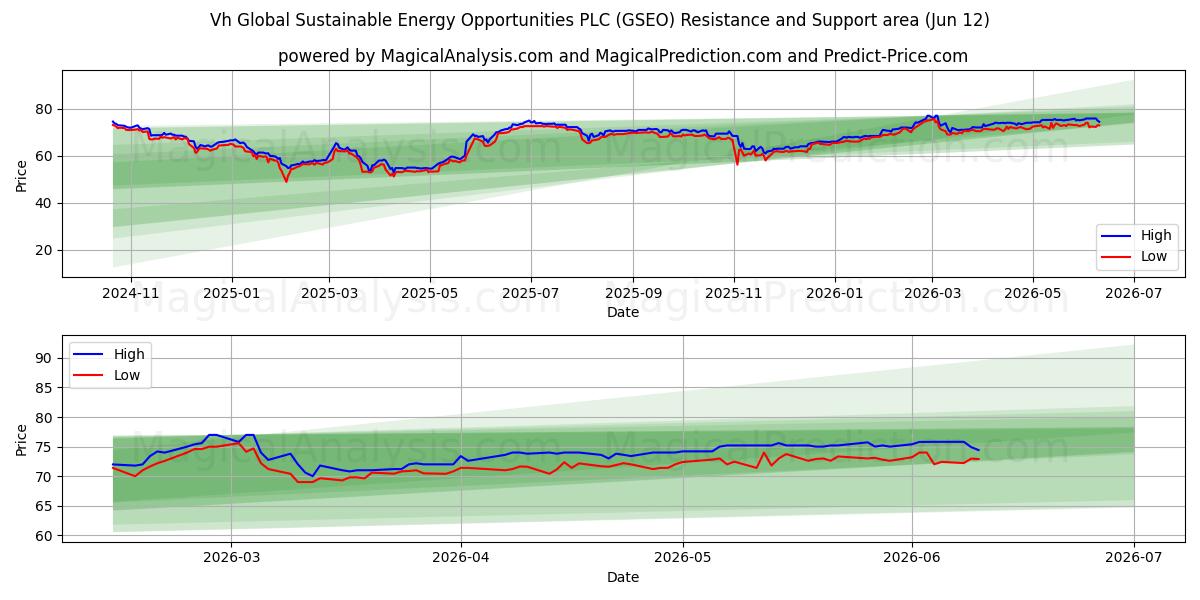Click the '2026-05' tick on bottom chart
This screenshot has width=1200, height=600.
click(x=683, y=558)
